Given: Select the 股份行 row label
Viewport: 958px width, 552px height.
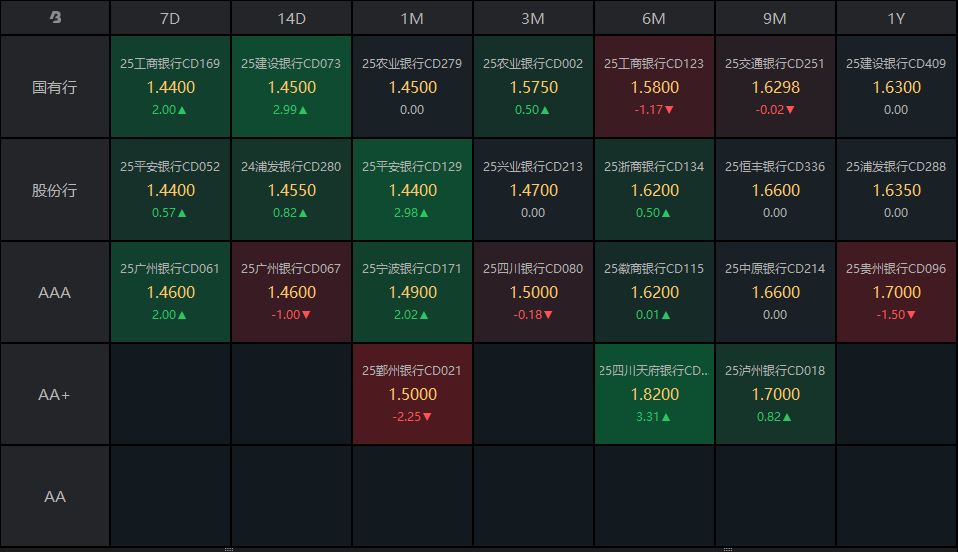Looking at the screenshot, I should click(55, 190).
